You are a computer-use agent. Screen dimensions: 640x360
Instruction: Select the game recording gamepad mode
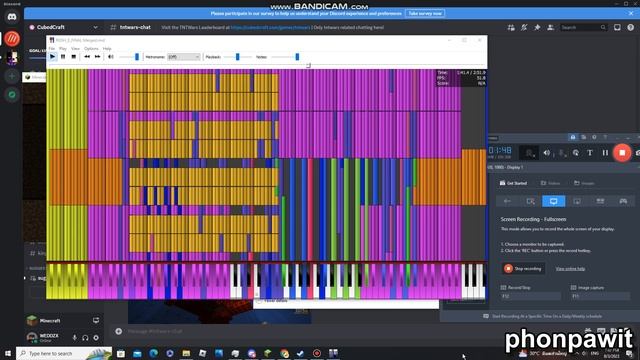[623, 201]
